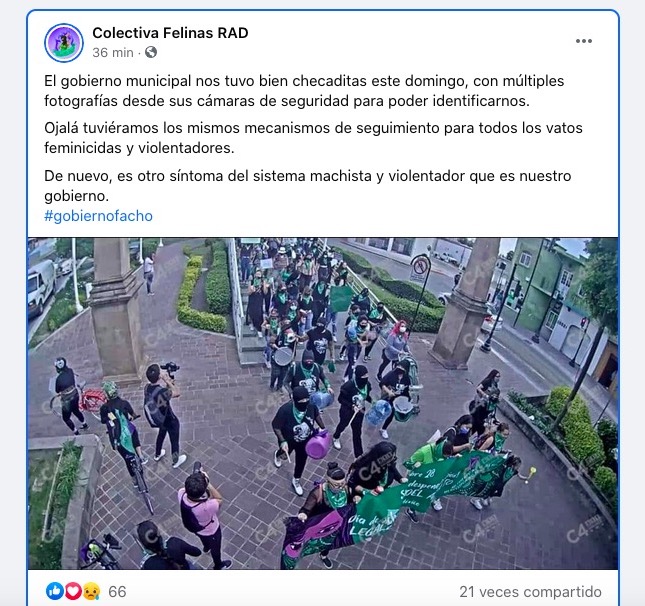Open the 21 veces compartido shares list
Viewport: 645px width, 606px height.
click(x=530, y=592)
